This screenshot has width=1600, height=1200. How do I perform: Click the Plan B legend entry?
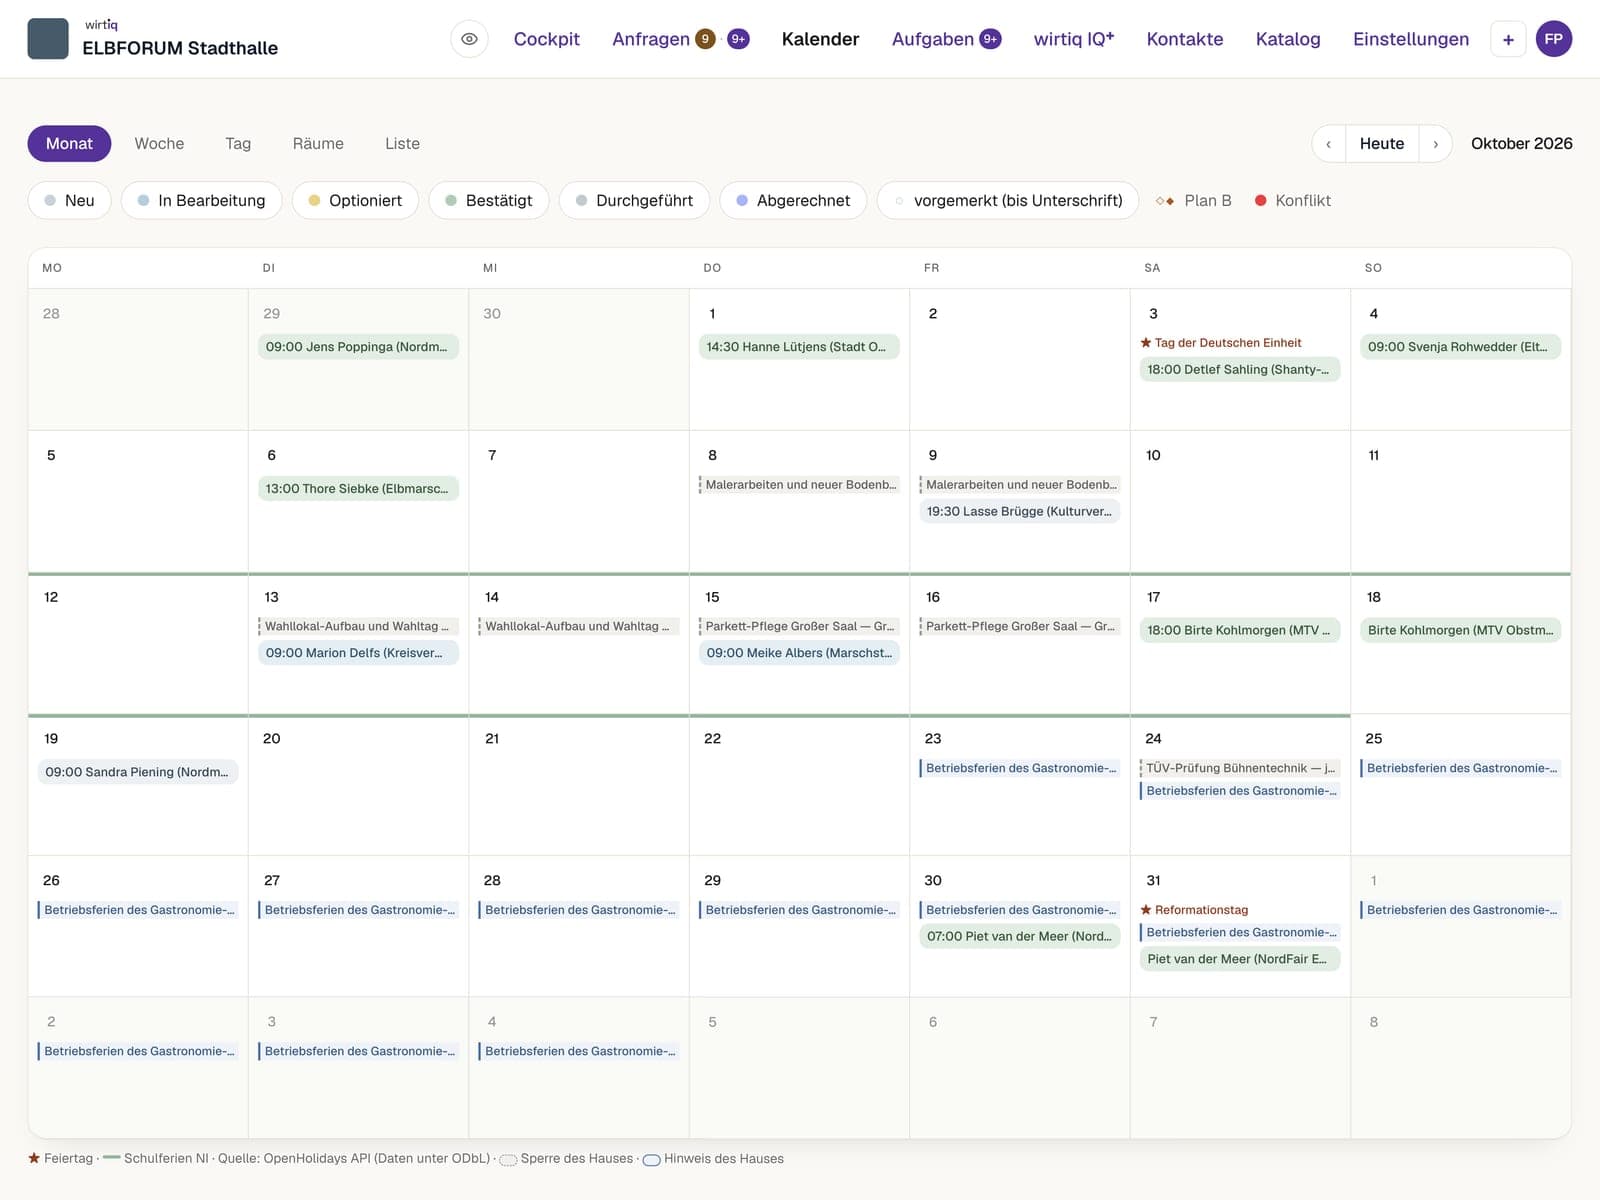1193,200
